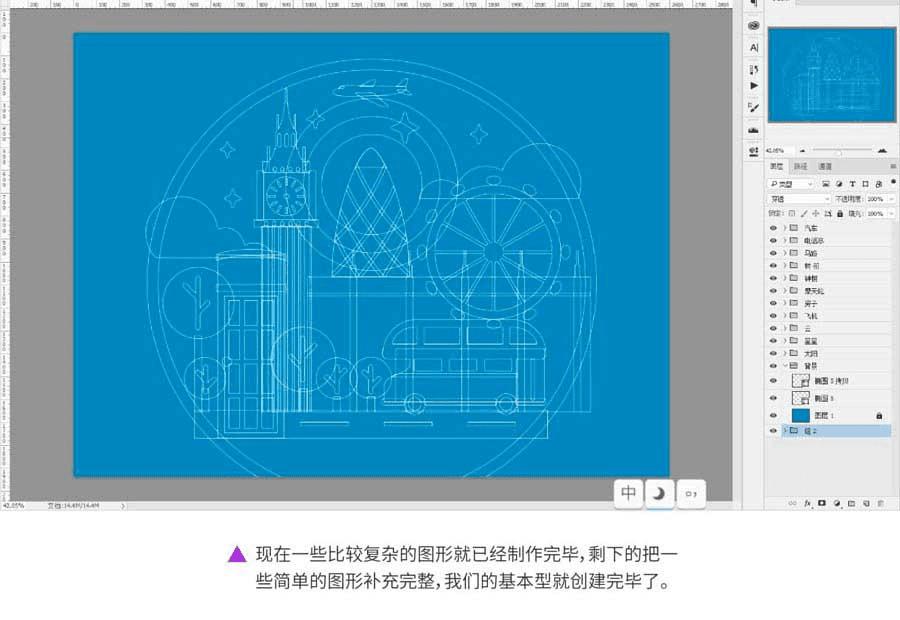
Task: Click the blue 图层 1 layer thumbnail
Action: [801, 415]
